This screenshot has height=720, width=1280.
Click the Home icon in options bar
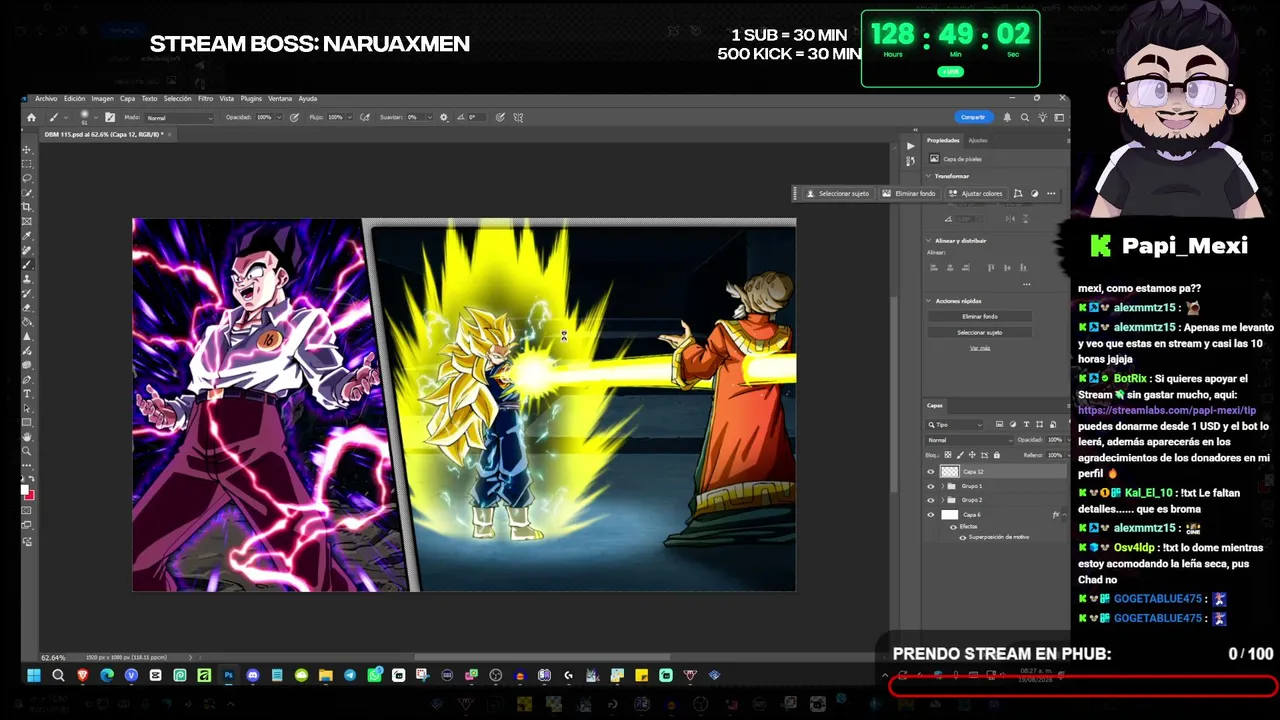tap(31, 117)
